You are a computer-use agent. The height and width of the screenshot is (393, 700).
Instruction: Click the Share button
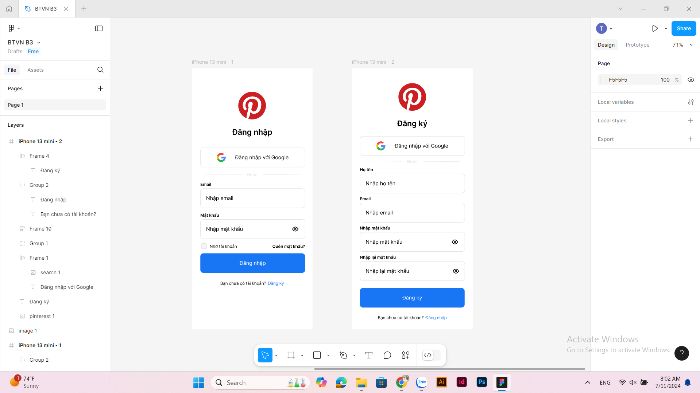683,28
